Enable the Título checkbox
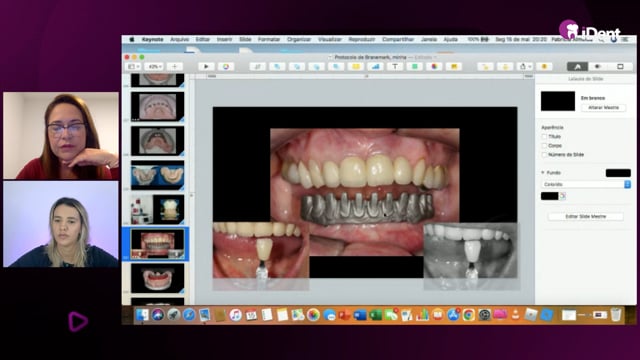Screen dimensions: 640x360 (x=544, y=137)
